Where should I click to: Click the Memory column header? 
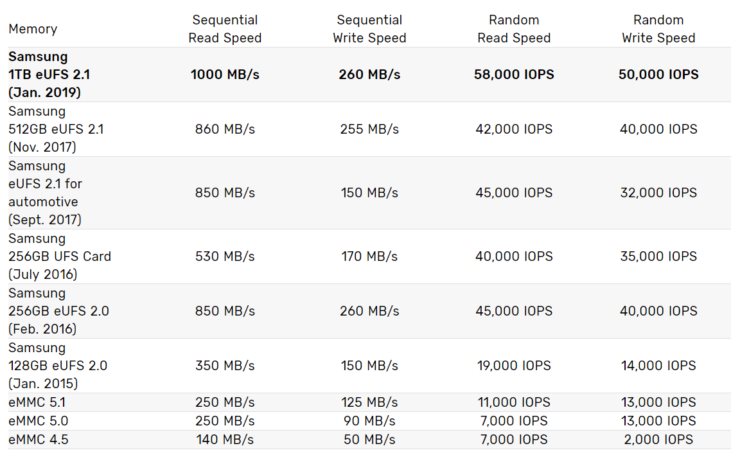[x=33, y=29]
